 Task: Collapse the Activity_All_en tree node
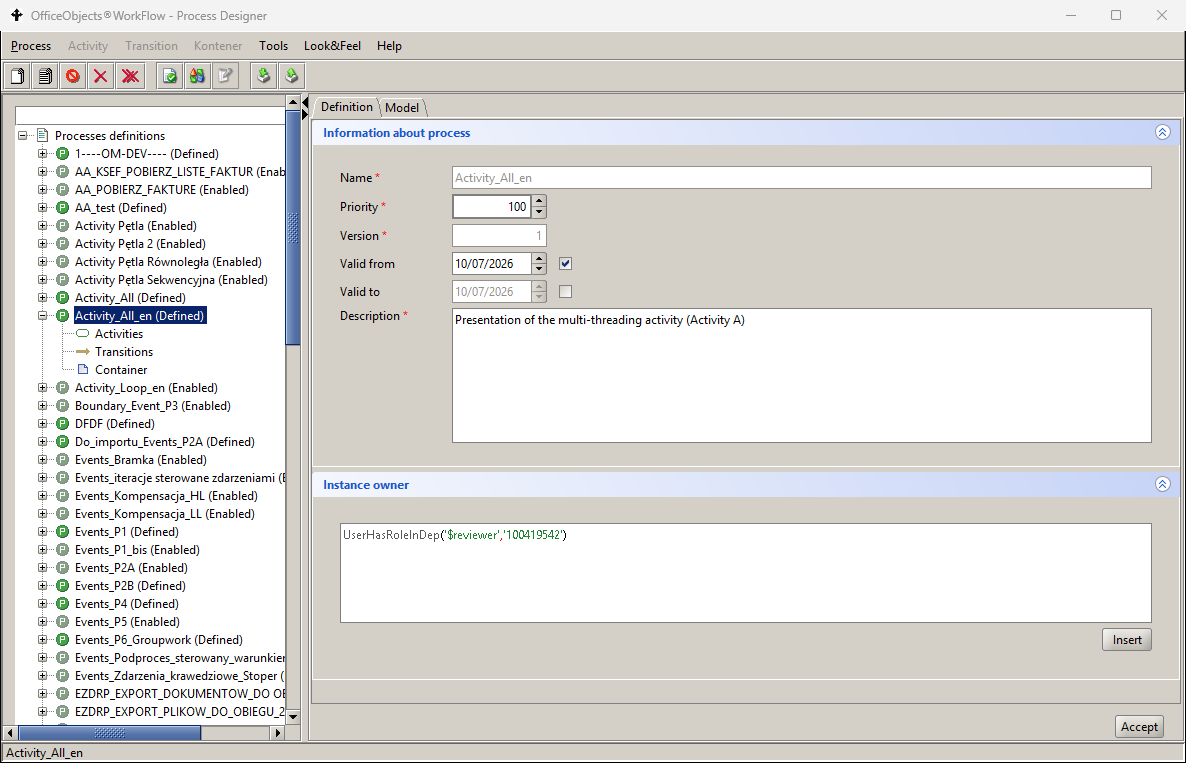(43, 316)
